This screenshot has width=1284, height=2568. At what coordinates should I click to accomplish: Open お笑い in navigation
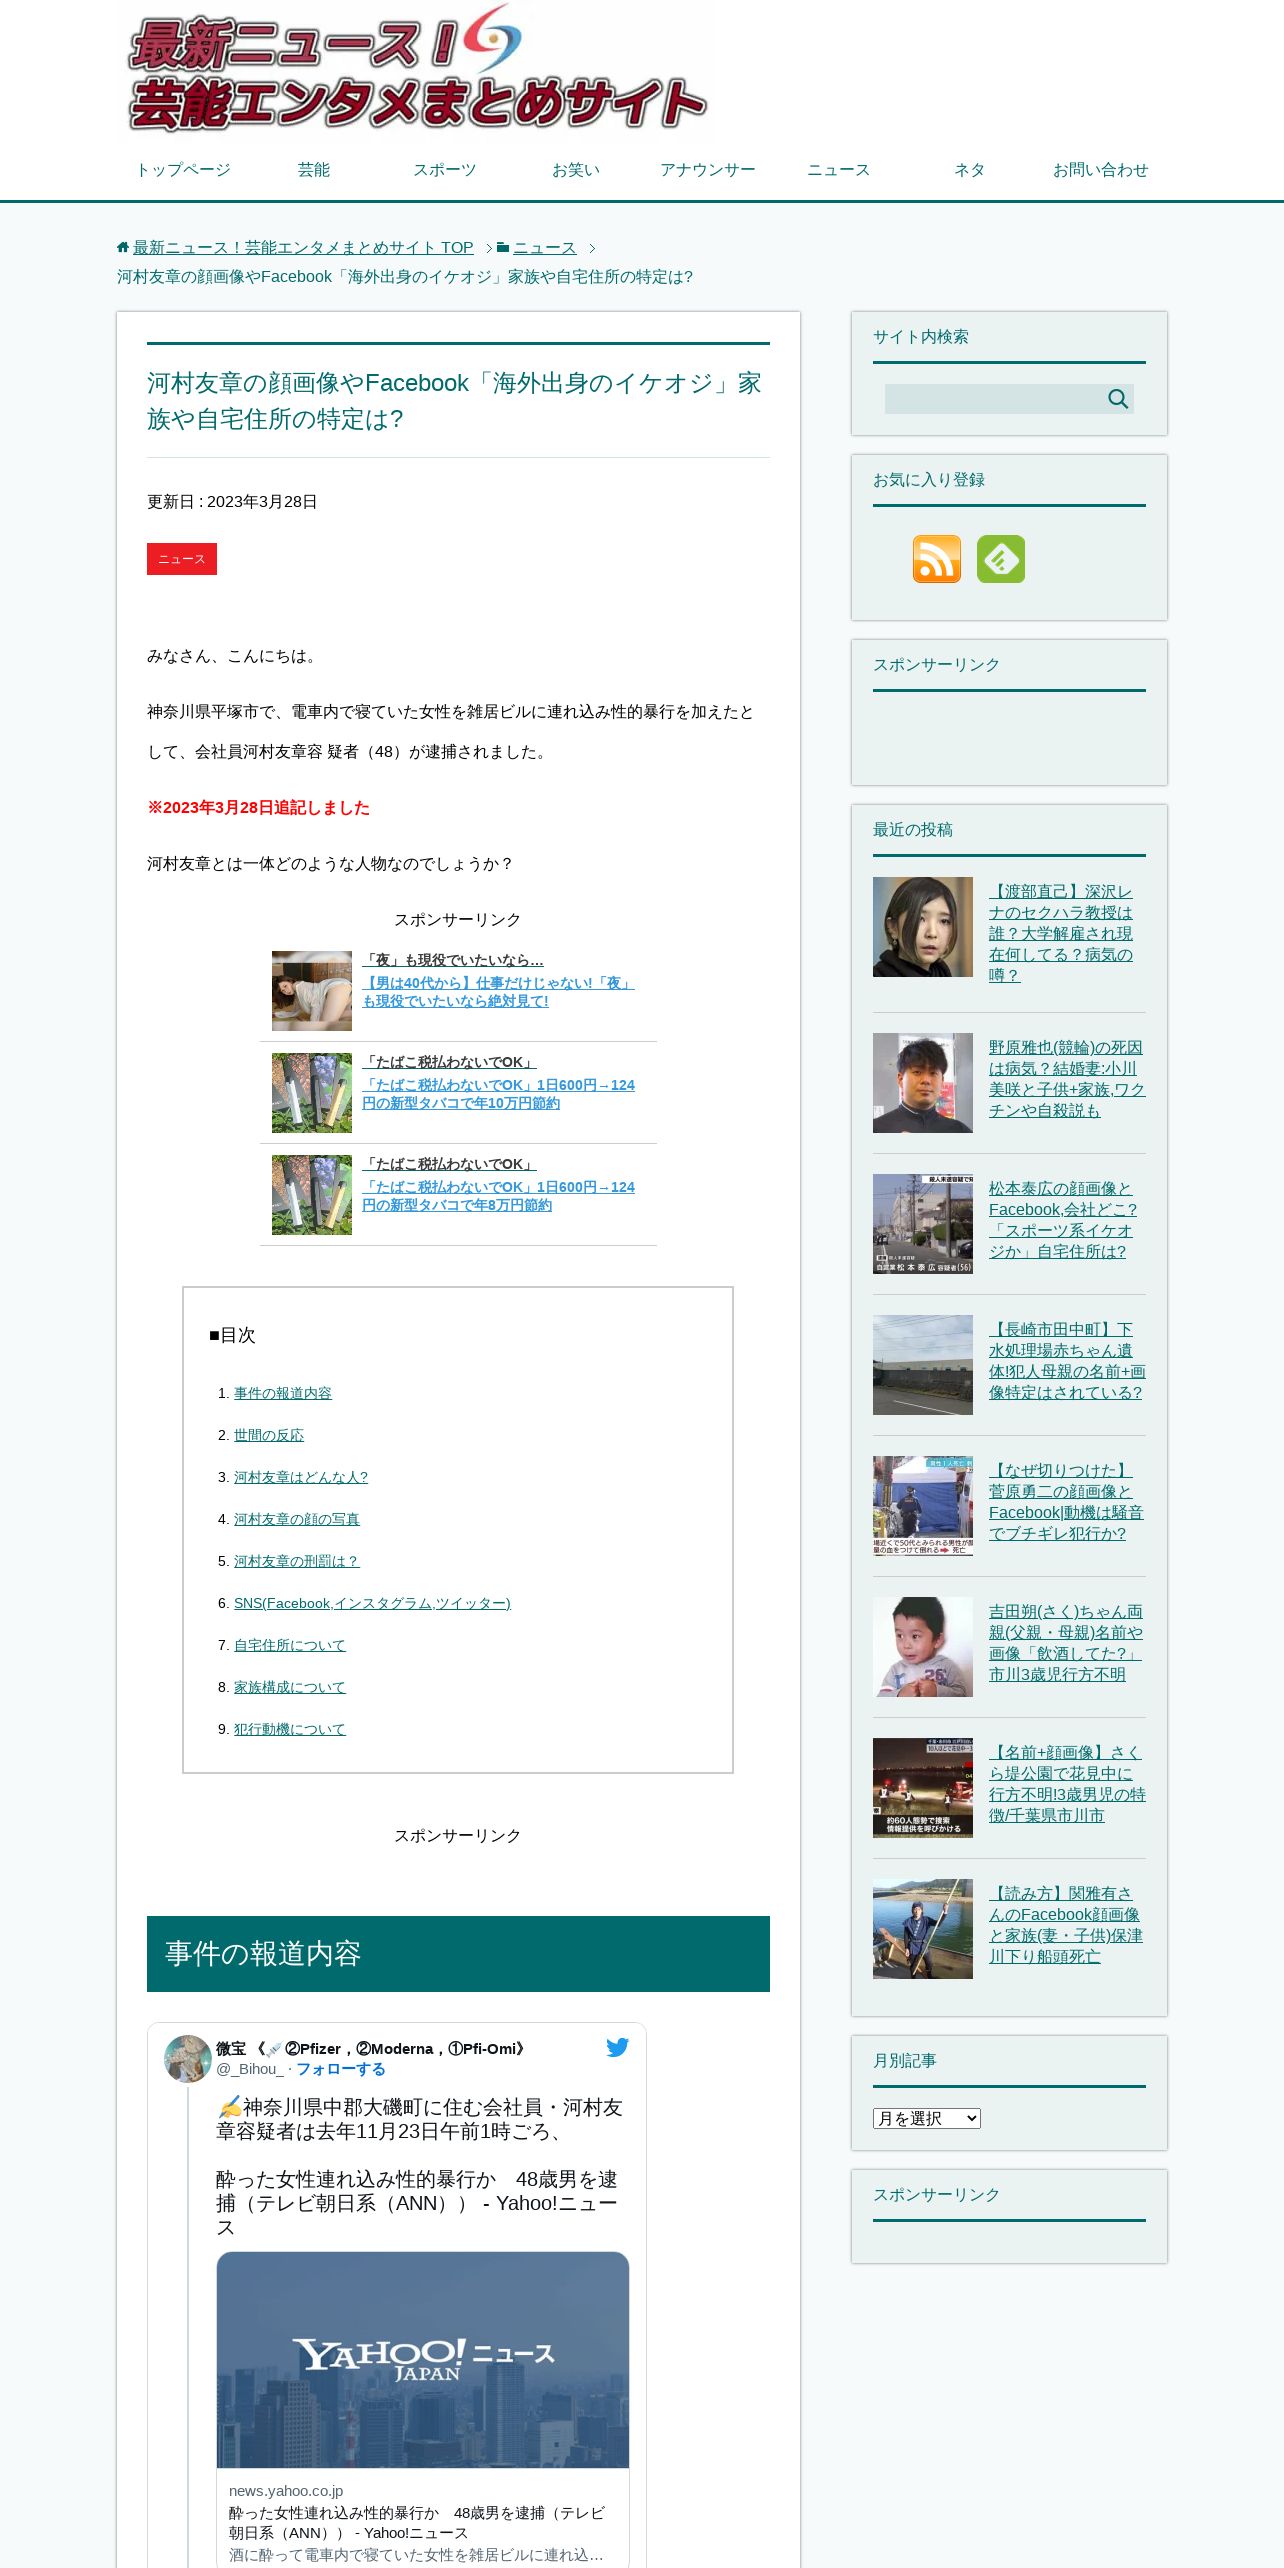coord(576,170)
